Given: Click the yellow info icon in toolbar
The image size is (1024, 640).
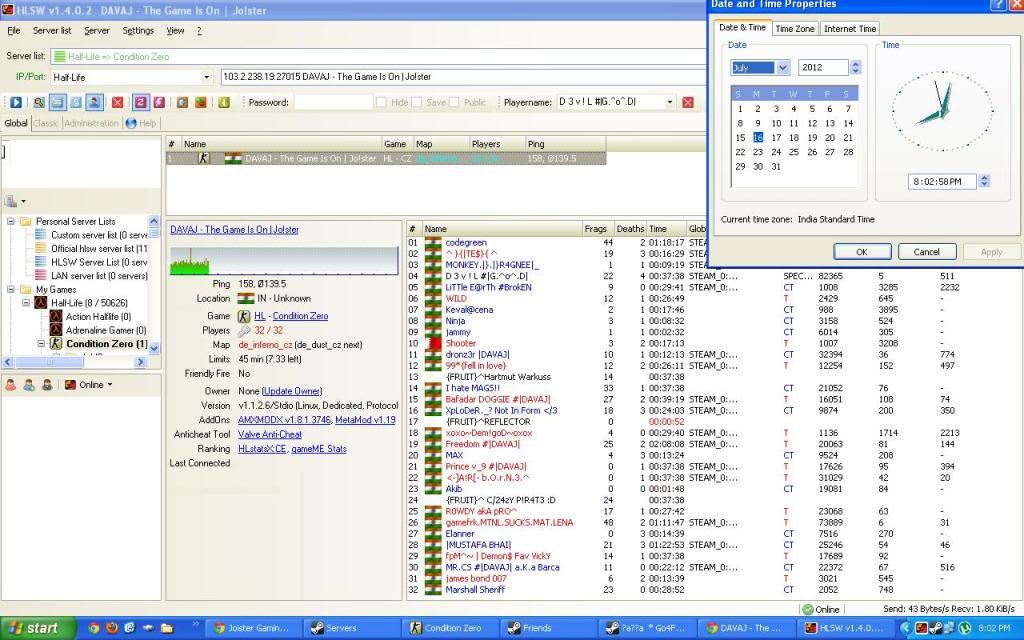Looking at the screenshot, I should tap(223, 103).
